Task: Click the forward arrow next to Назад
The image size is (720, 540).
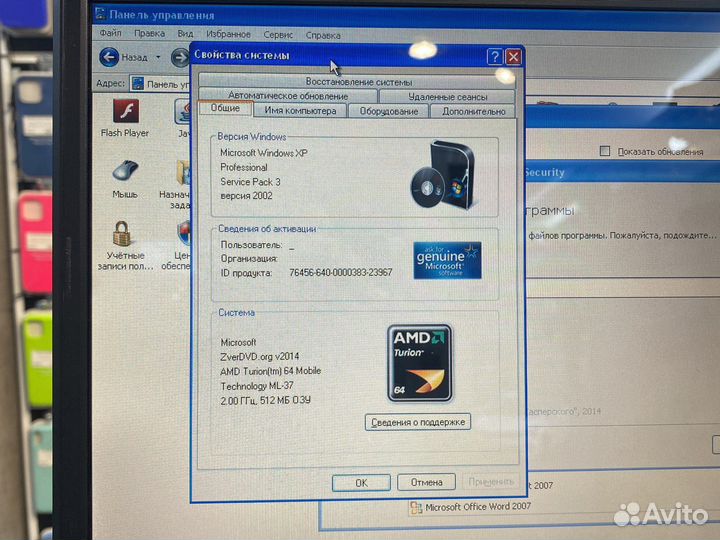Action: click(x=180, y=58)
